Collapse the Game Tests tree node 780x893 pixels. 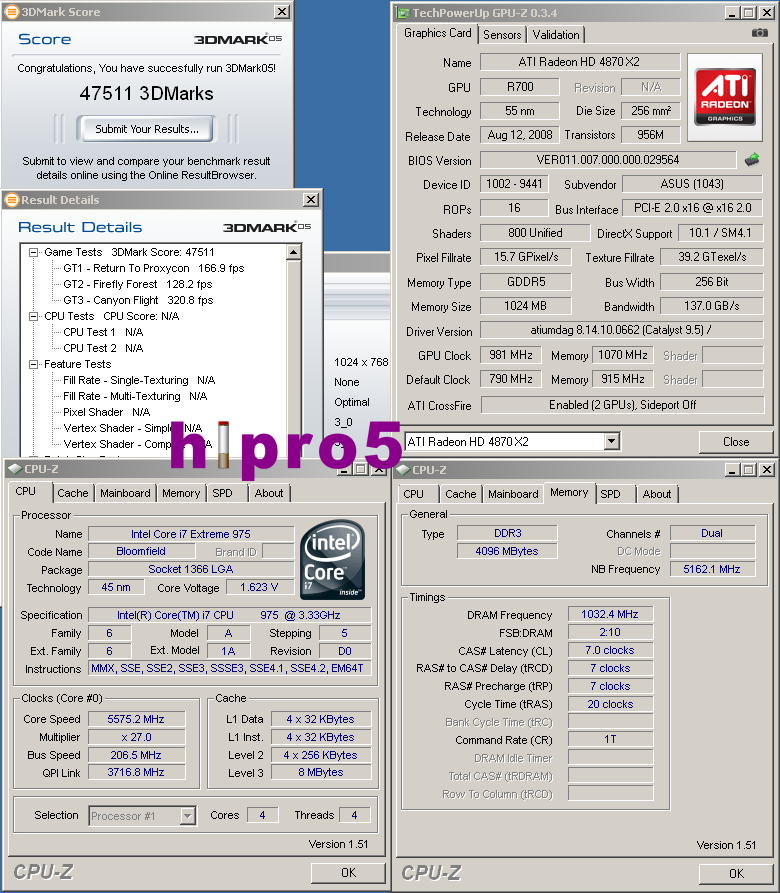(x=34, y=252)
